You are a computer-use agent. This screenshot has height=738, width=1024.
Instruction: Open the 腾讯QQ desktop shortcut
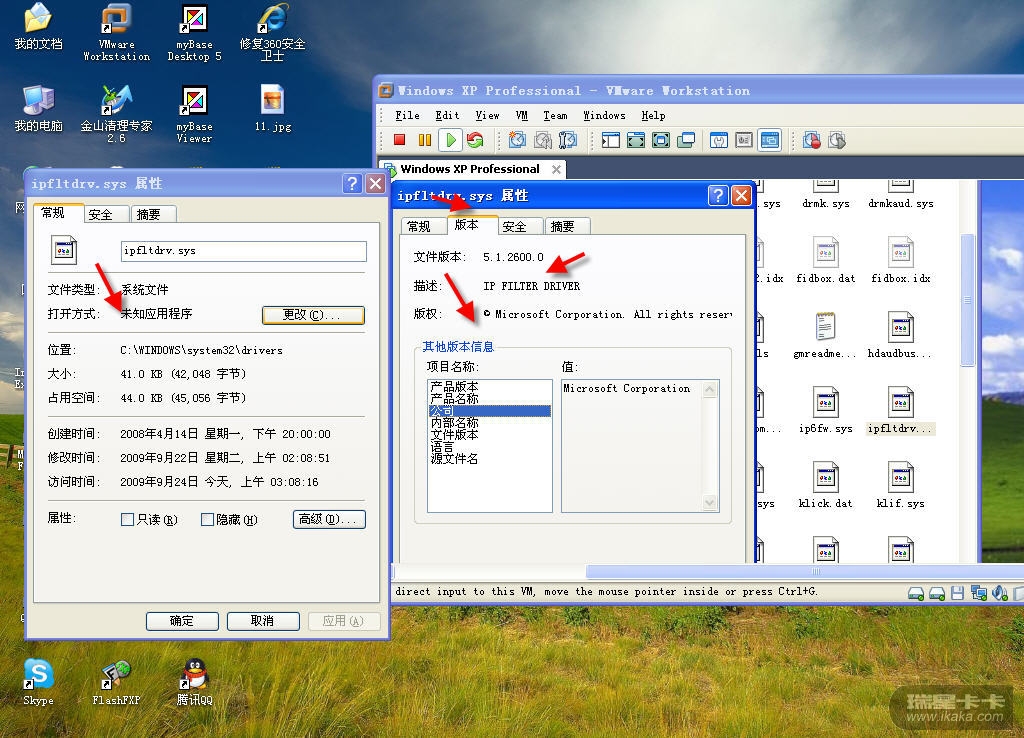195,682
